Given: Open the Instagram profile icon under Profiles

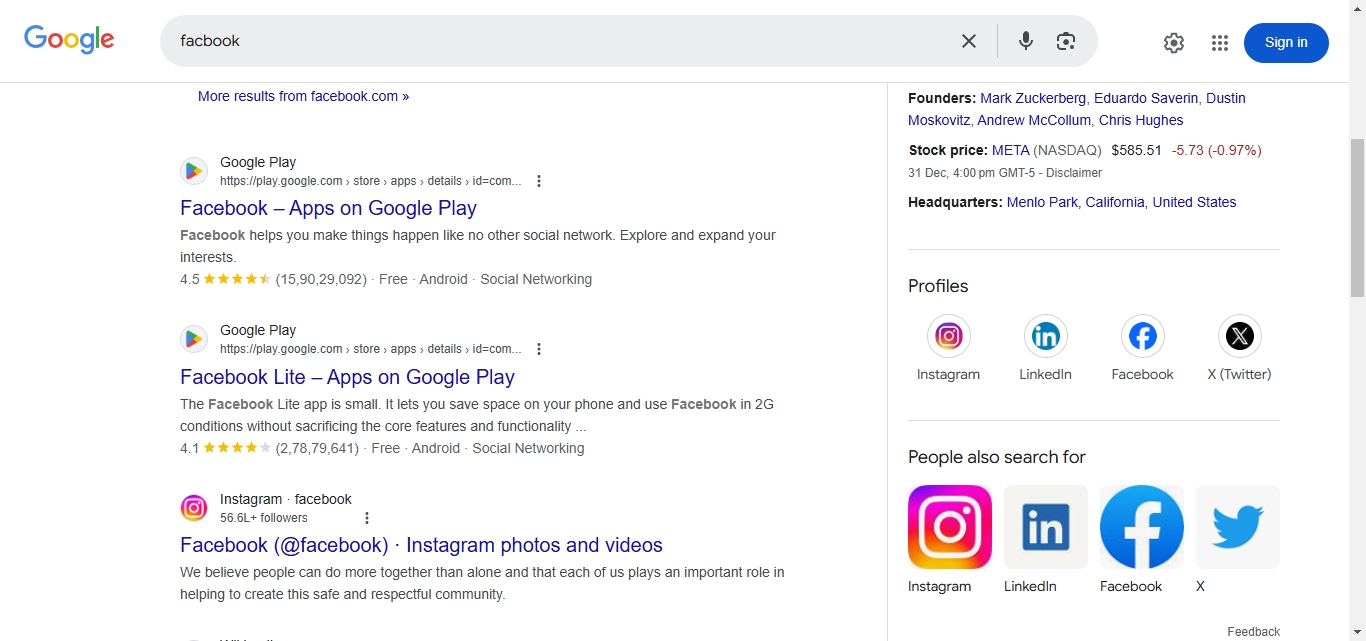Looking at the screenshot, I should (949, 337).
